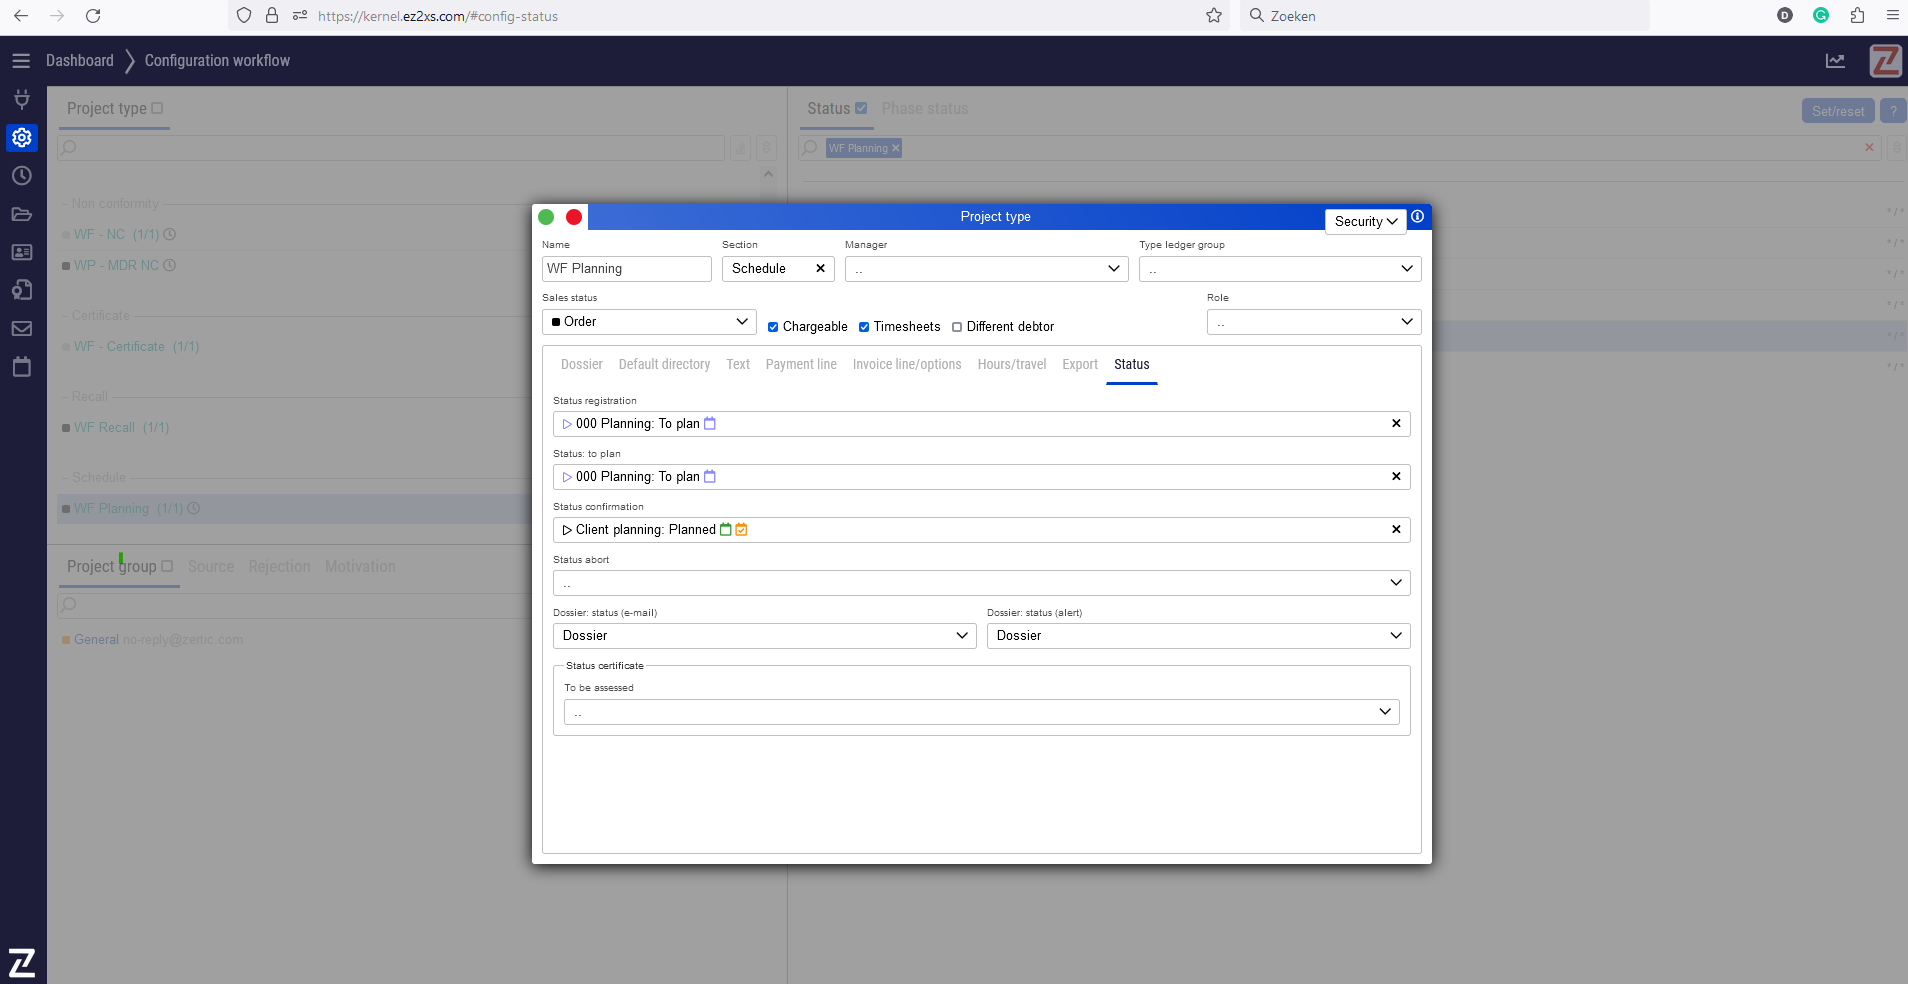Screen dimensions: 1908x984
Task: Click the settings gear icon in sidebar
Action: (22, 138)
